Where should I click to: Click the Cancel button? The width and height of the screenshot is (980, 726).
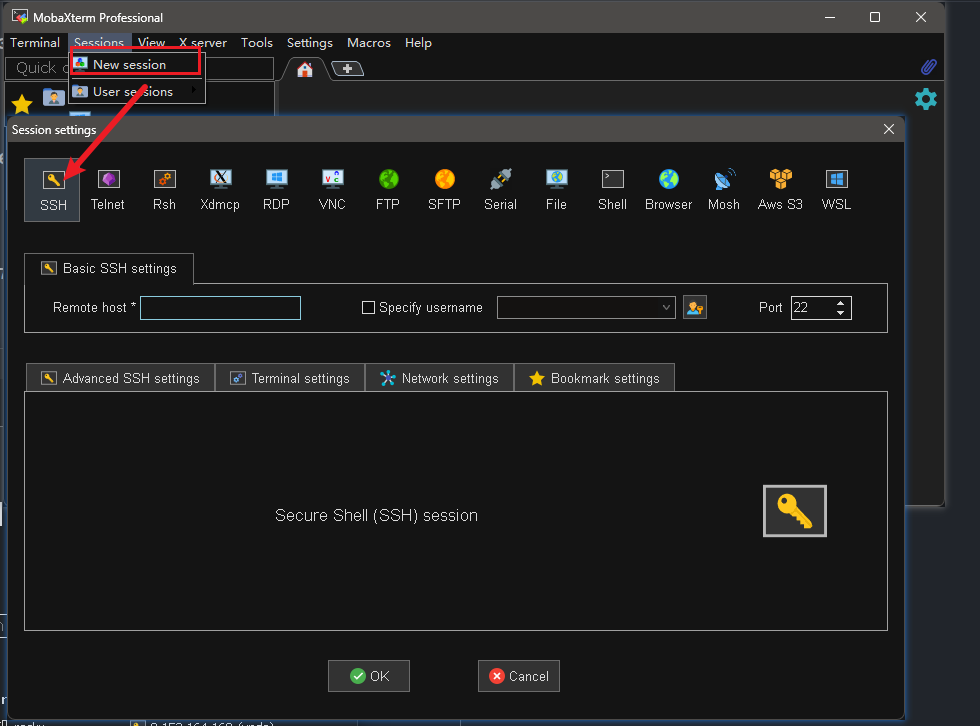click(519, 676)
